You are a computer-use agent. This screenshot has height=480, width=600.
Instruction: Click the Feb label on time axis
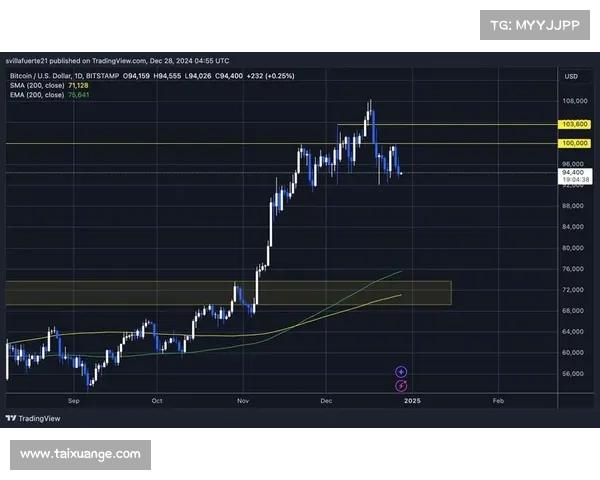497,400
